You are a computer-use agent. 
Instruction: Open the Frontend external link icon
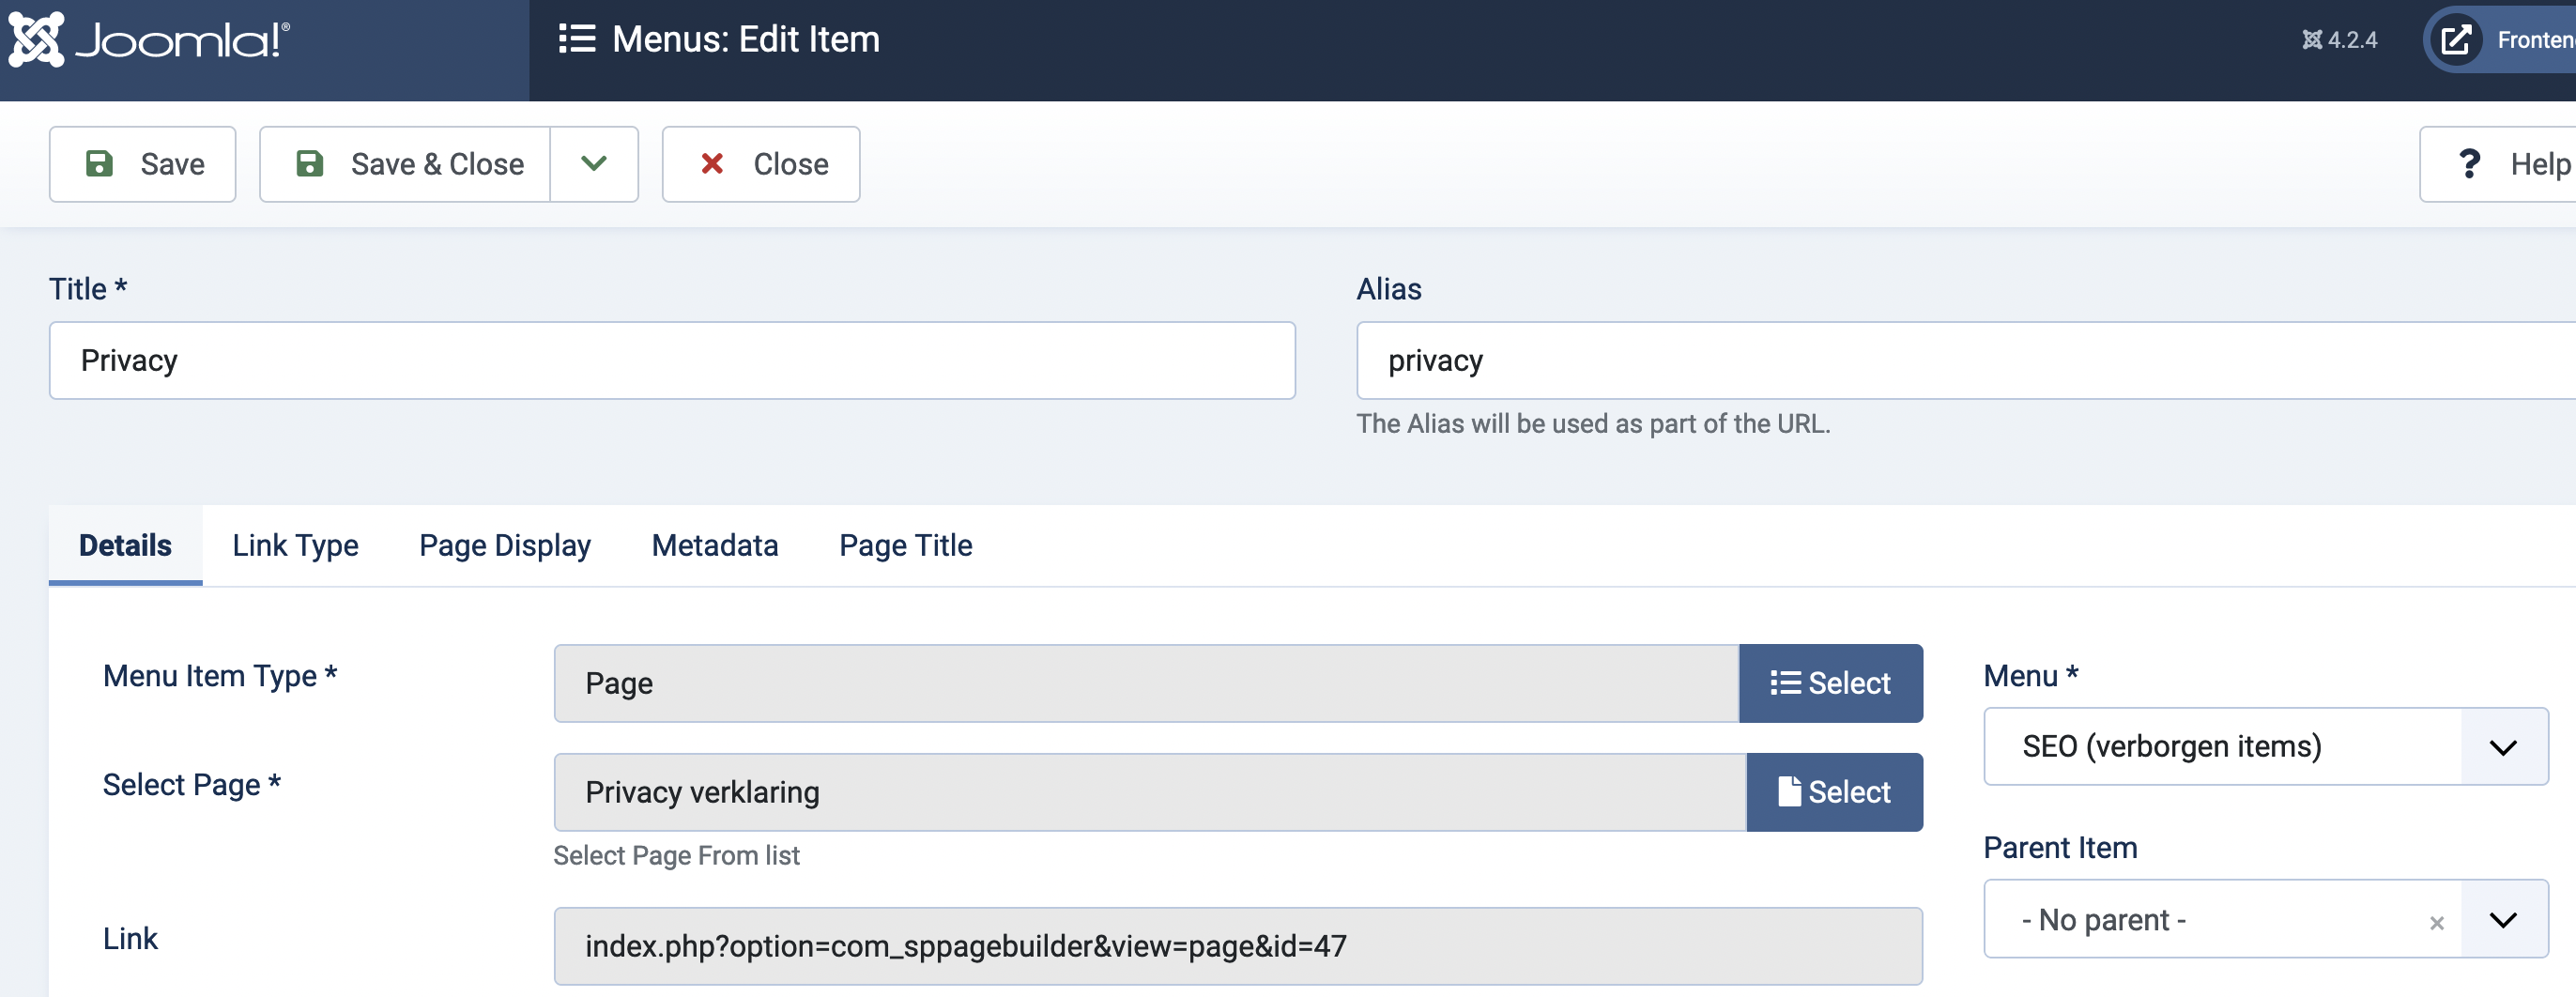(2456, 40)
